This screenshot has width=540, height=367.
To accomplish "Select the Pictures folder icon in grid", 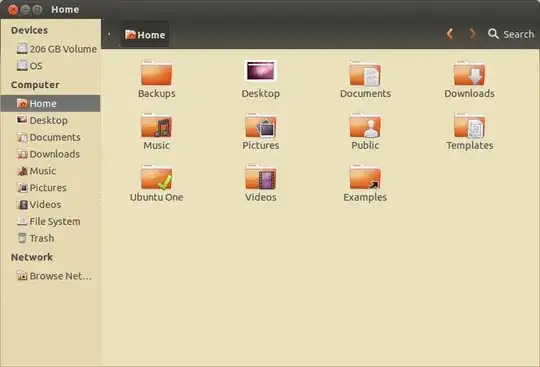I will pos(261,125).
